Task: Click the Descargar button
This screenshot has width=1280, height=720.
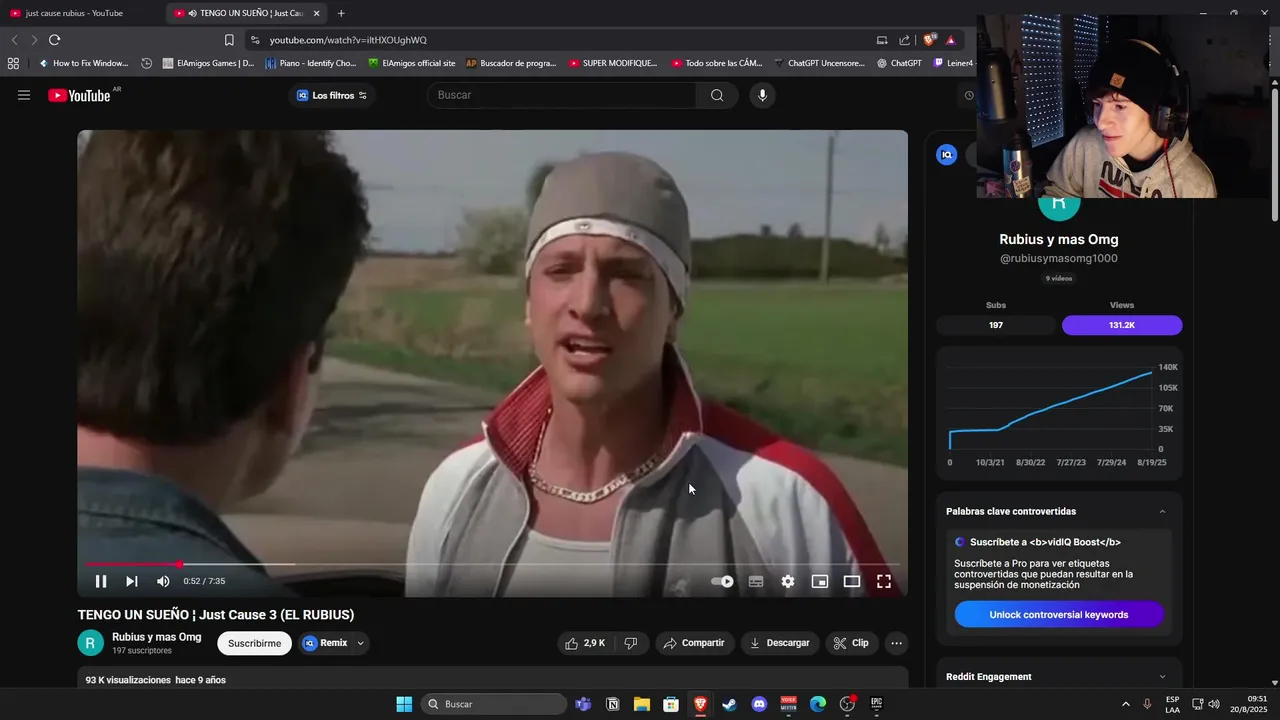Action: coord(779,643)
